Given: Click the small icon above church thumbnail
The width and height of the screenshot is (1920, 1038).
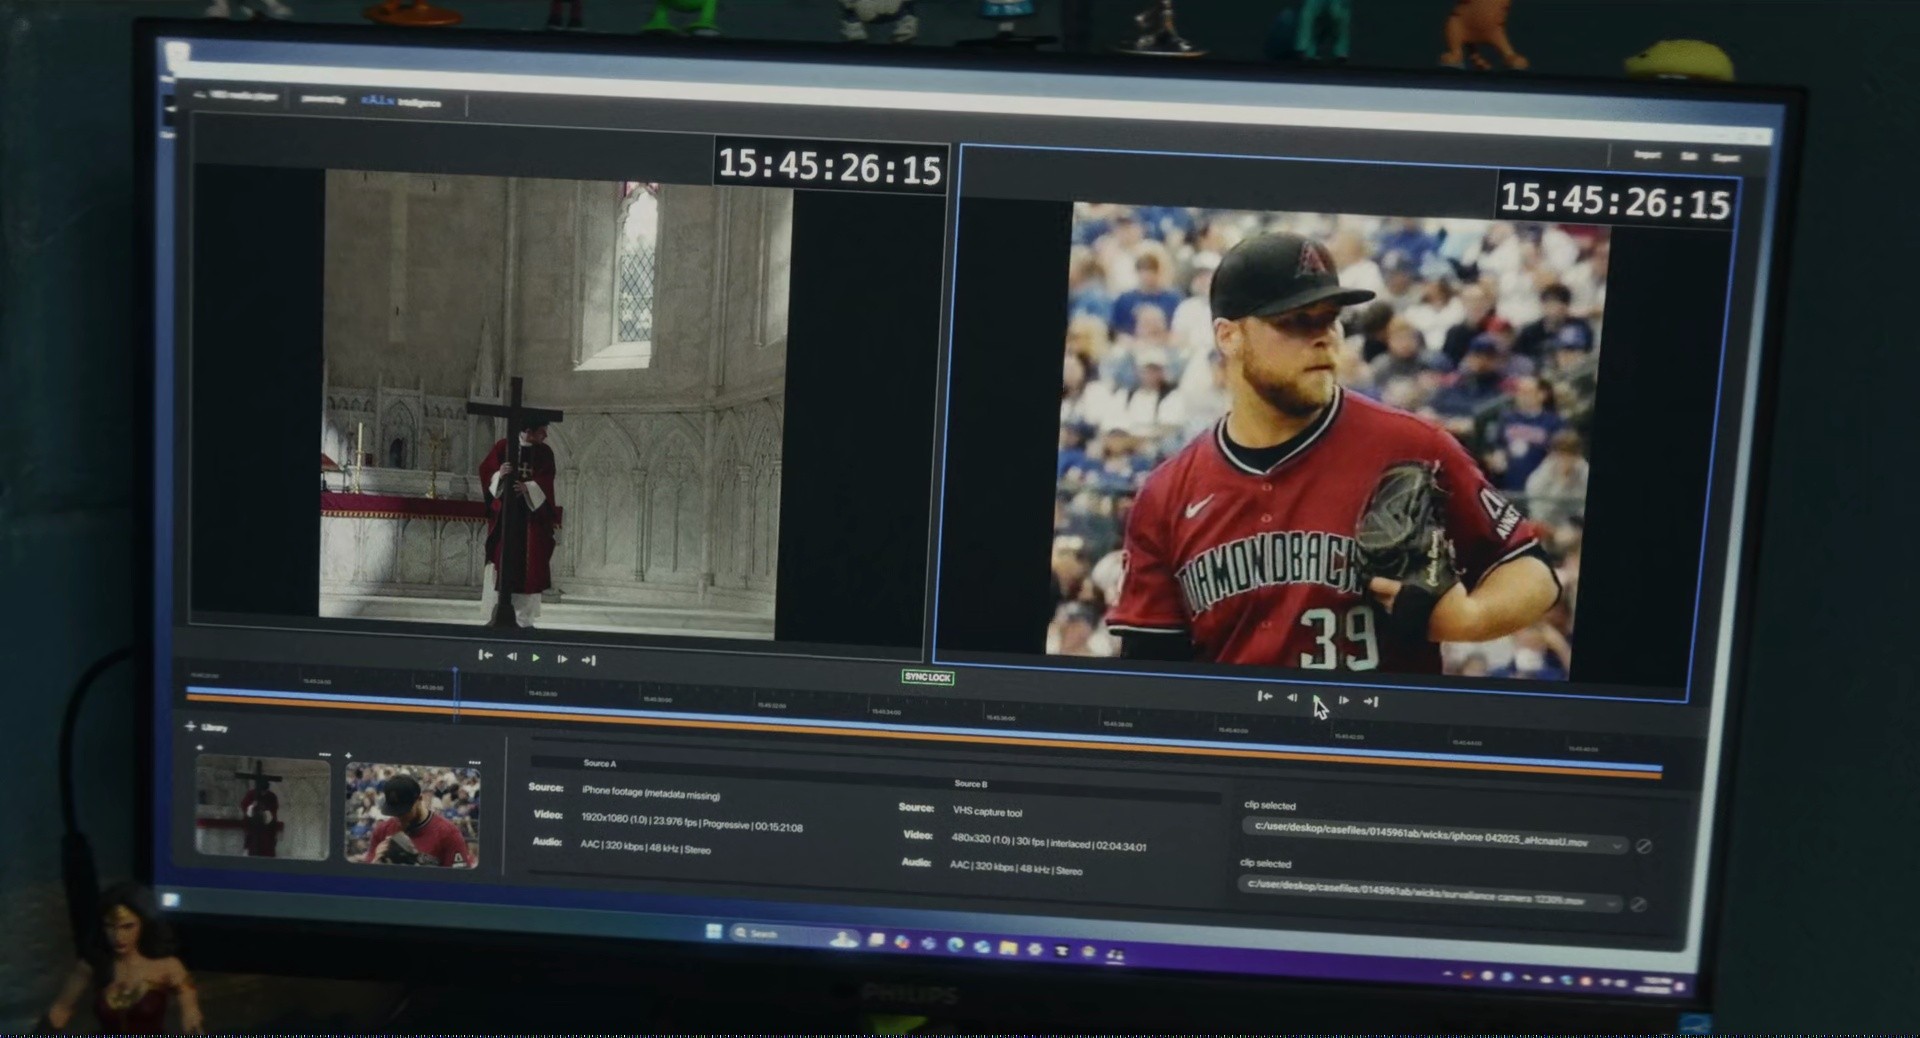Looking at the screenshot, I should 199,747.
